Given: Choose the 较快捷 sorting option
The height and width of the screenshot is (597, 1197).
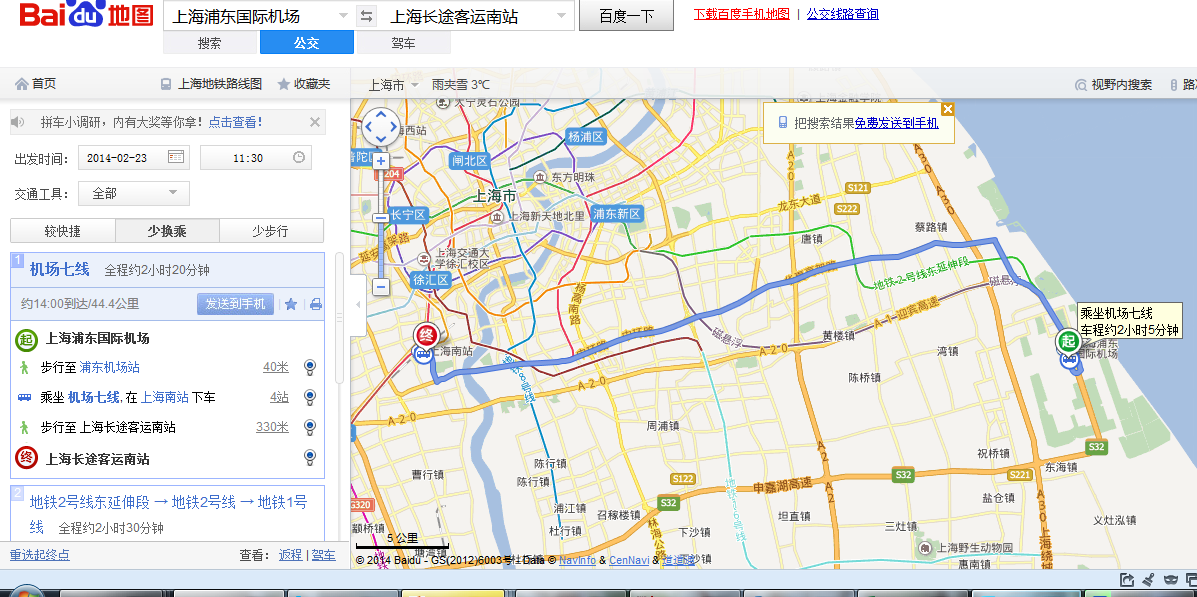Looking at the screenshot, I should [x=63, y=231].
